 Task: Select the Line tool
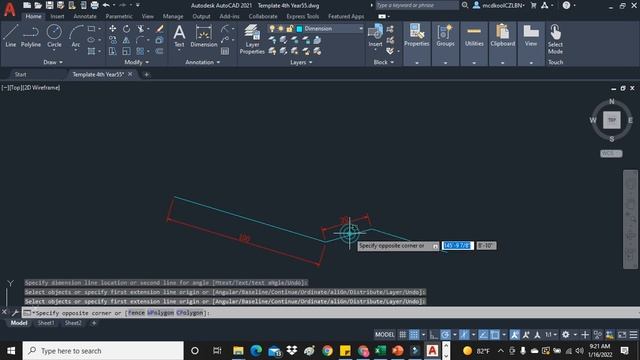pos(11,36)
